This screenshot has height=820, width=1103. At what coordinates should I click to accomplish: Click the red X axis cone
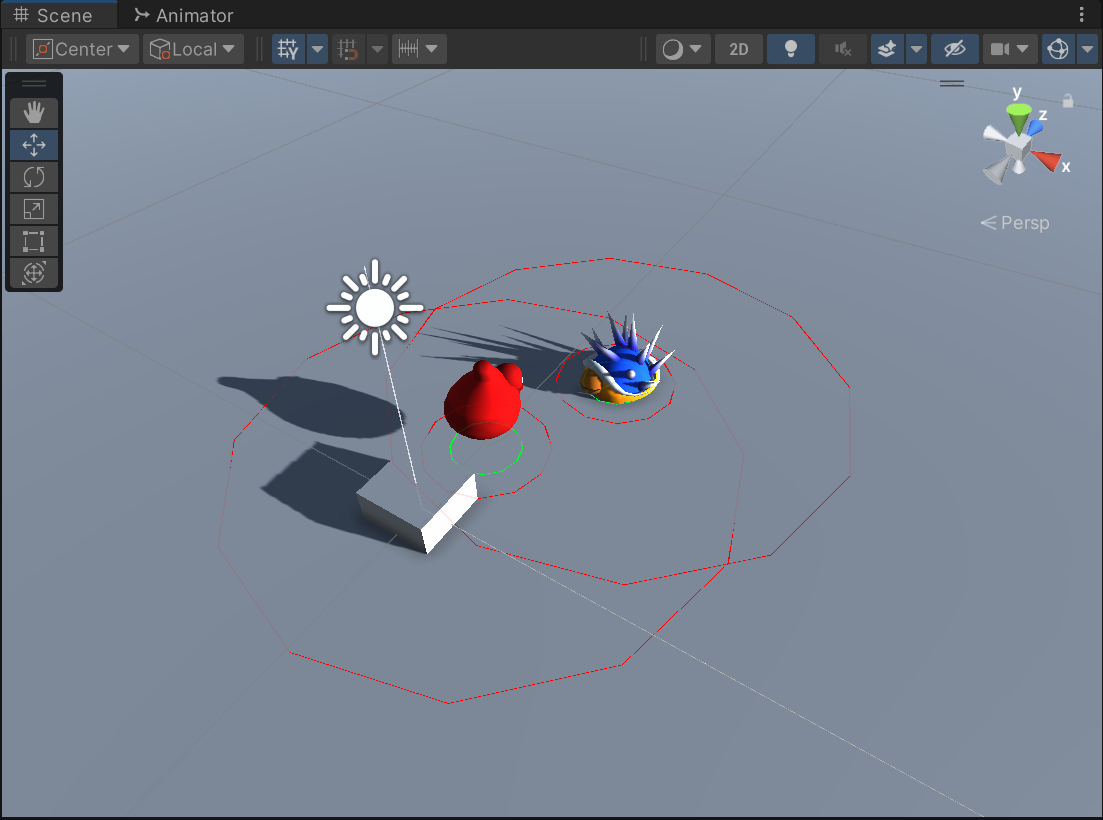pos(1047,160)
